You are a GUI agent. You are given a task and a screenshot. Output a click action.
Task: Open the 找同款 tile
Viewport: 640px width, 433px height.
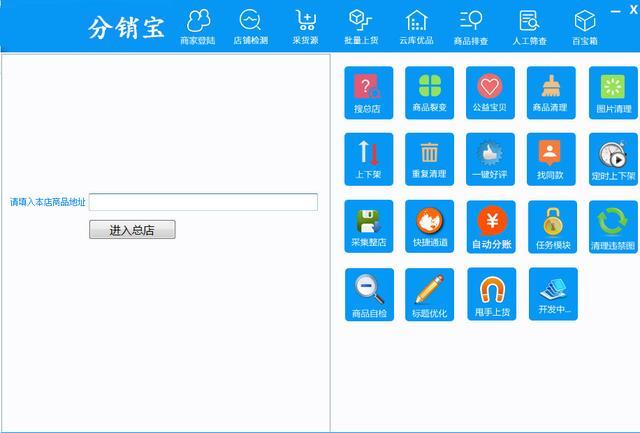coord(551,159)
